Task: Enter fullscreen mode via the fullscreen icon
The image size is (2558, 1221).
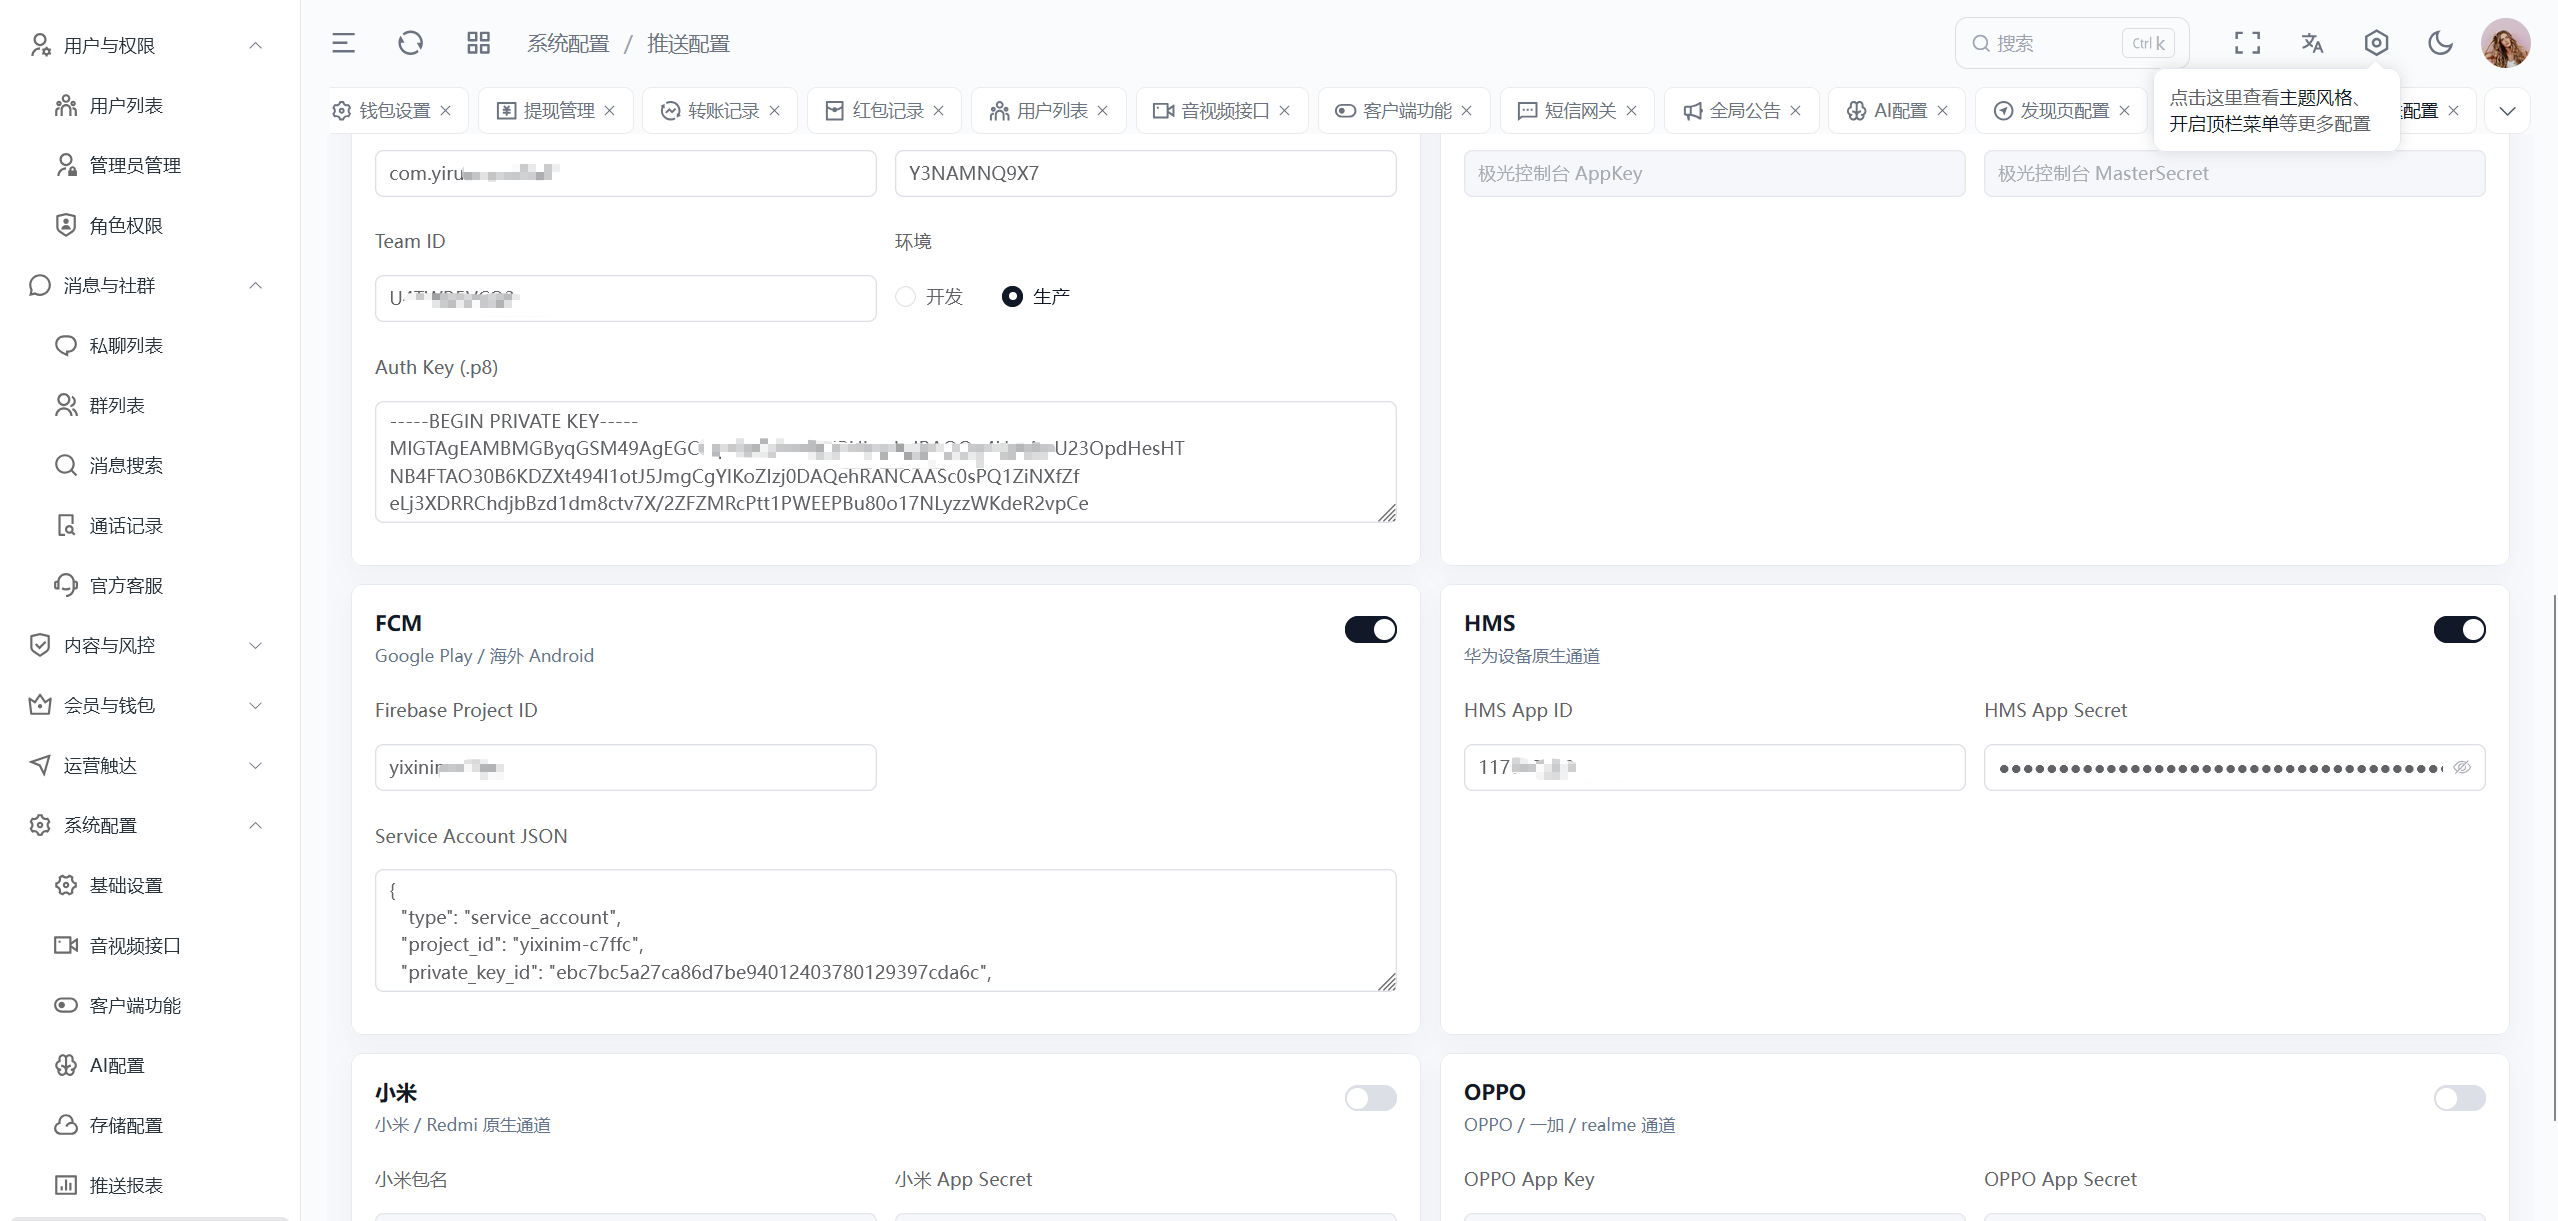Action: 2247,43
